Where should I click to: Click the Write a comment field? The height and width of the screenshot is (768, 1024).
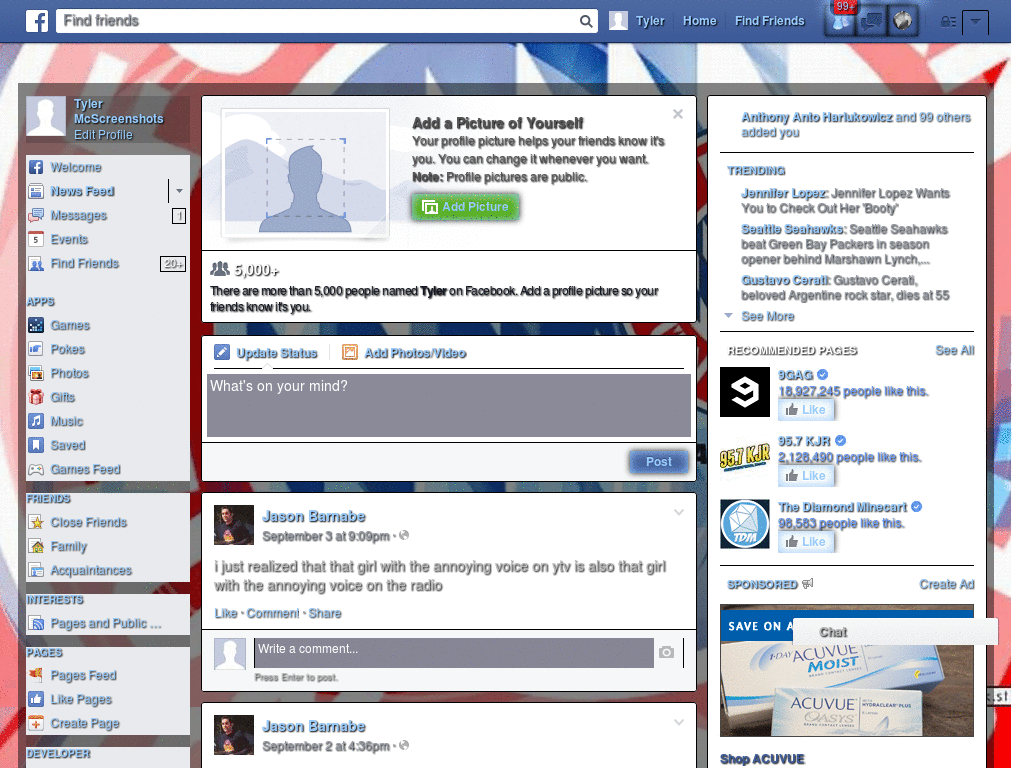(x=454, y=653)
